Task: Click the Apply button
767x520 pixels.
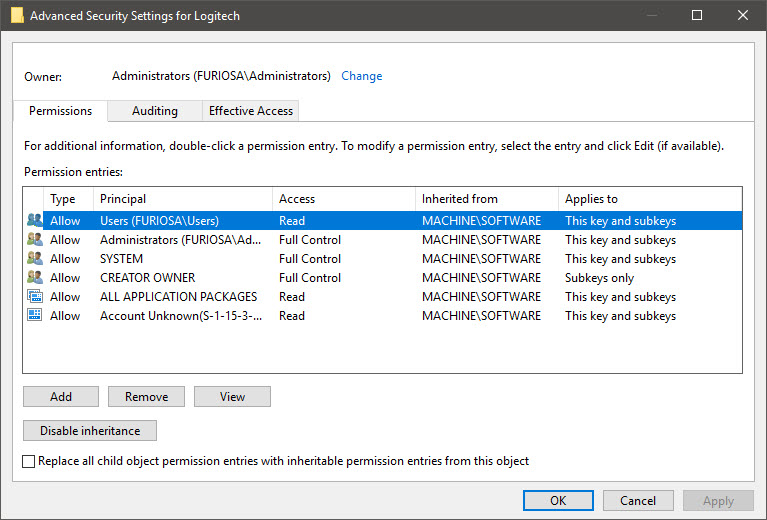Action: pyautogui.click(x=718, y=500)
